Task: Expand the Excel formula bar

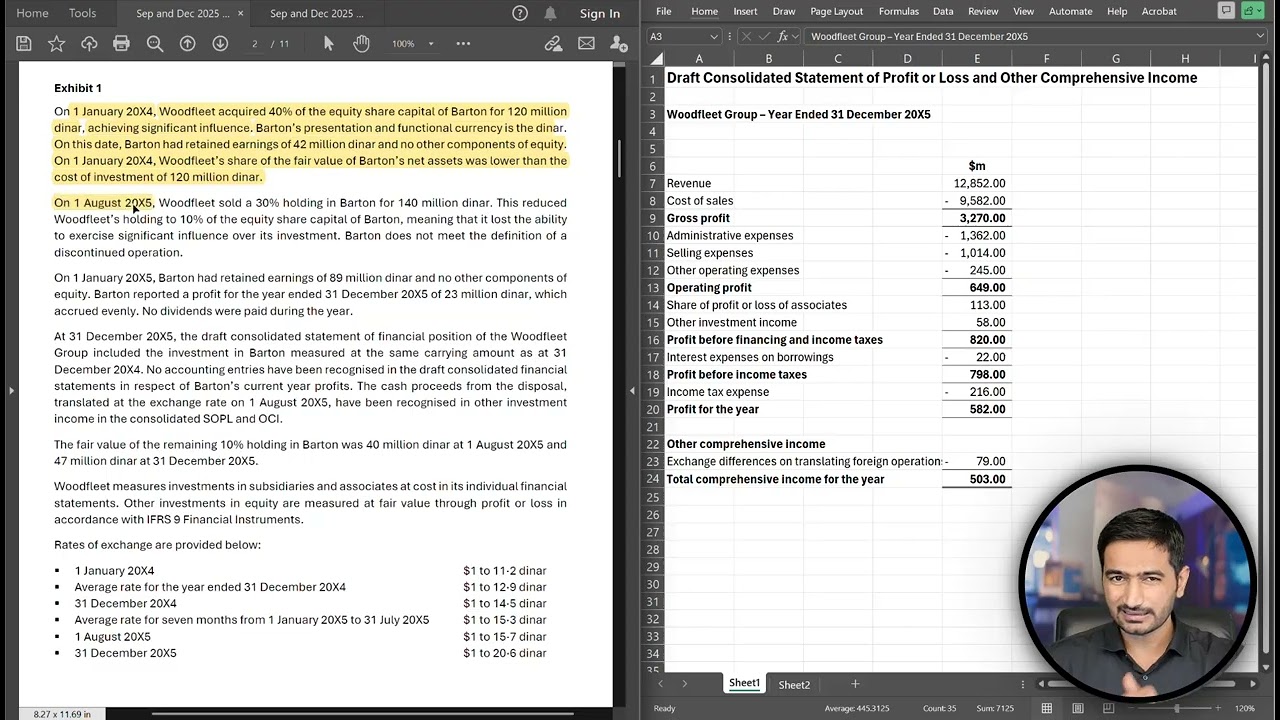Action: 1260,36
